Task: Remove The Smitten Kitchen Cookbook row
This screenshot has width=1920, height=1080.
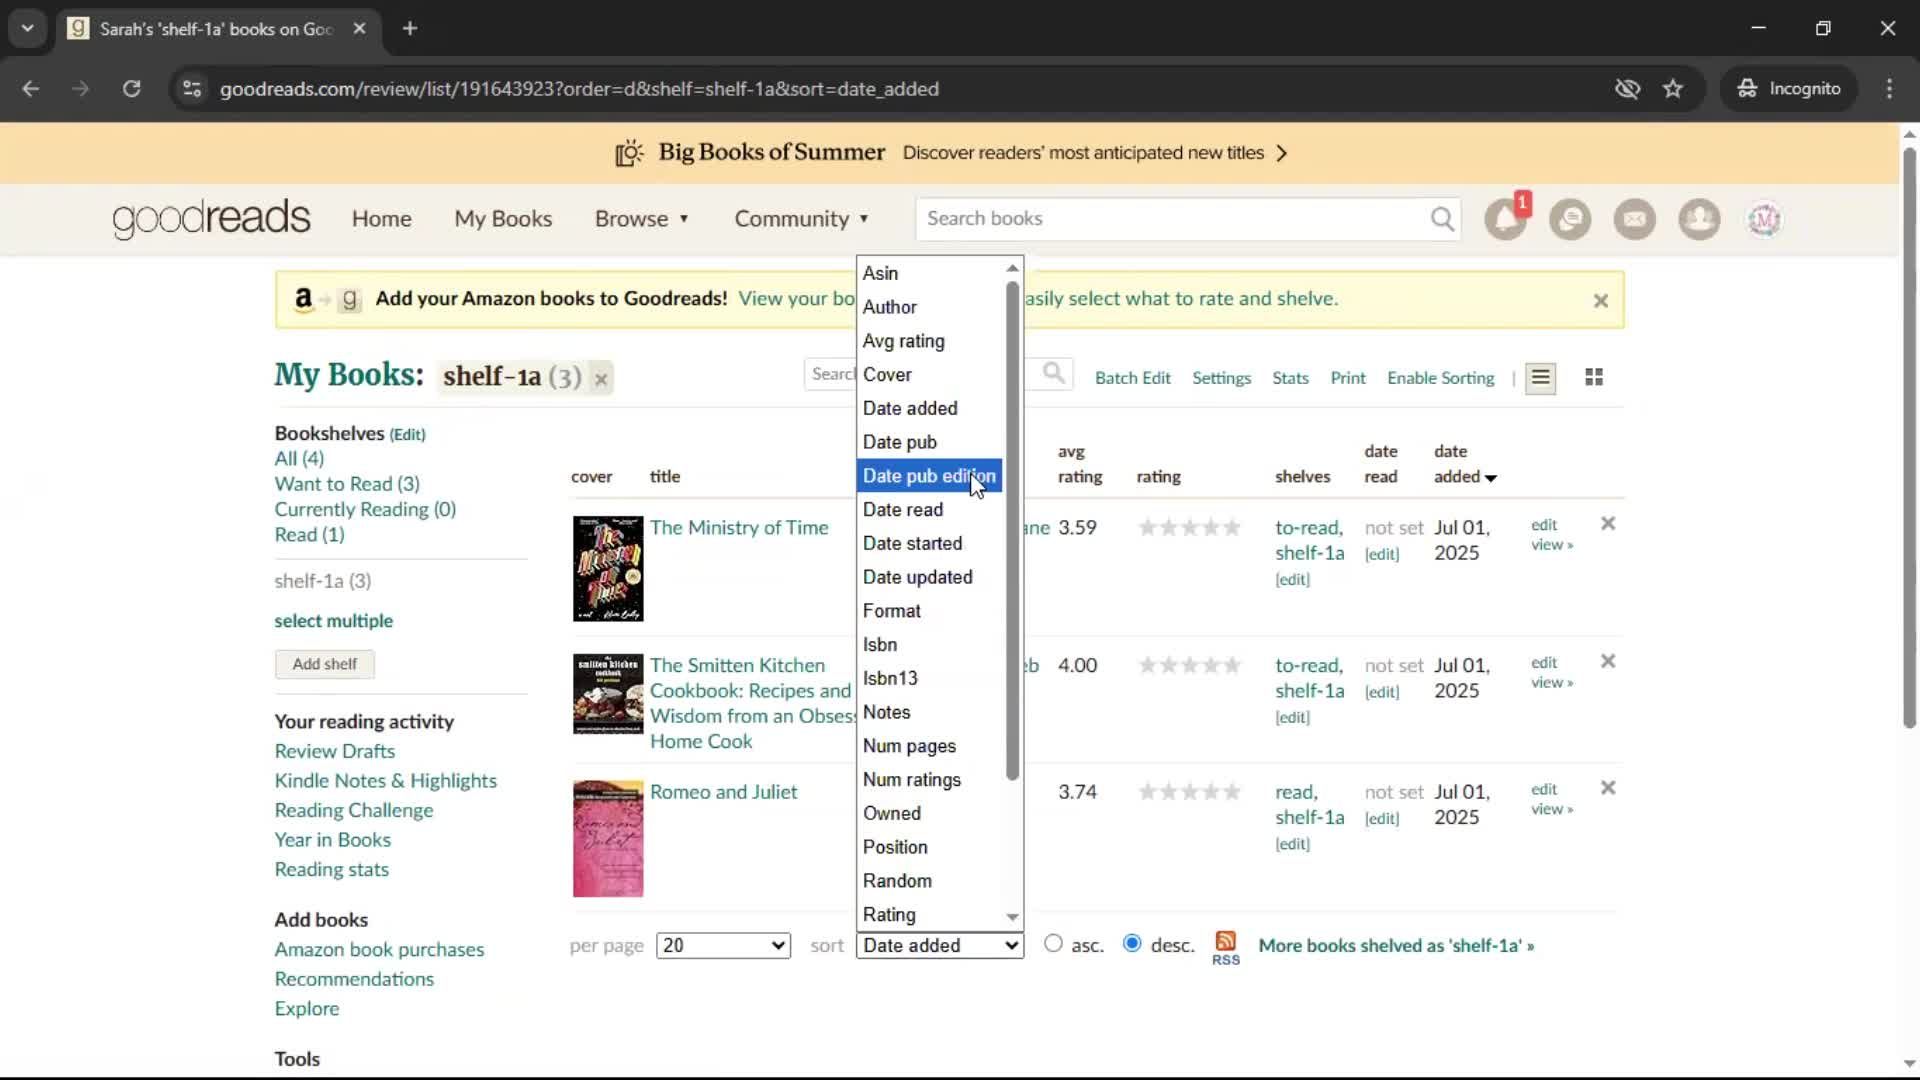Action: (1608, 661)
